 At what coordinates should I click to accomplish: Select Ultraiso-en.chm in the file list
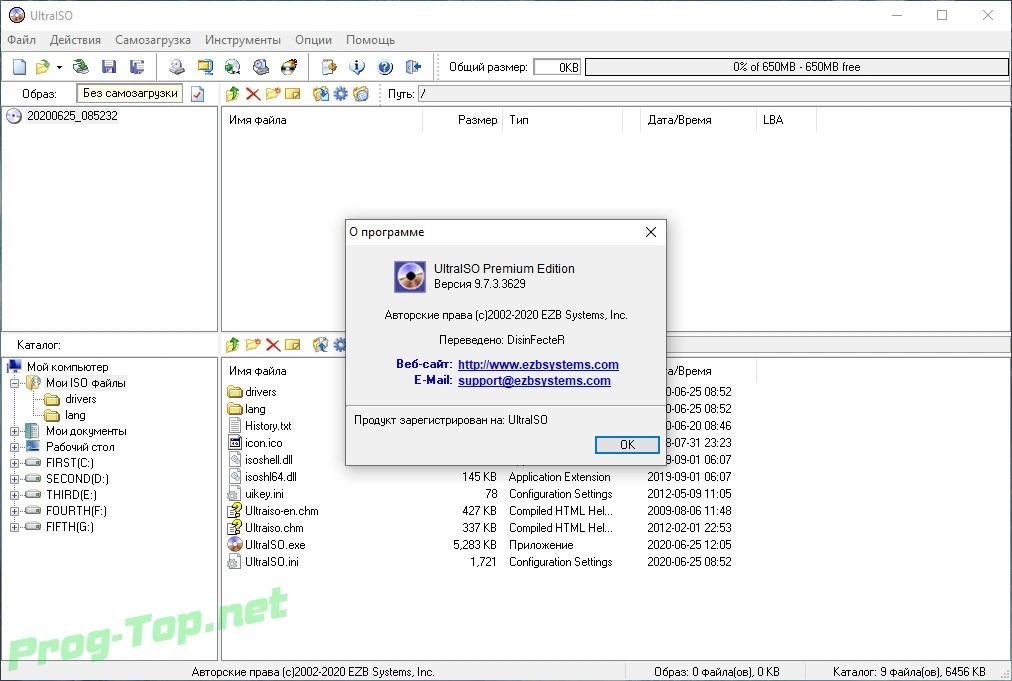(281, 511)
